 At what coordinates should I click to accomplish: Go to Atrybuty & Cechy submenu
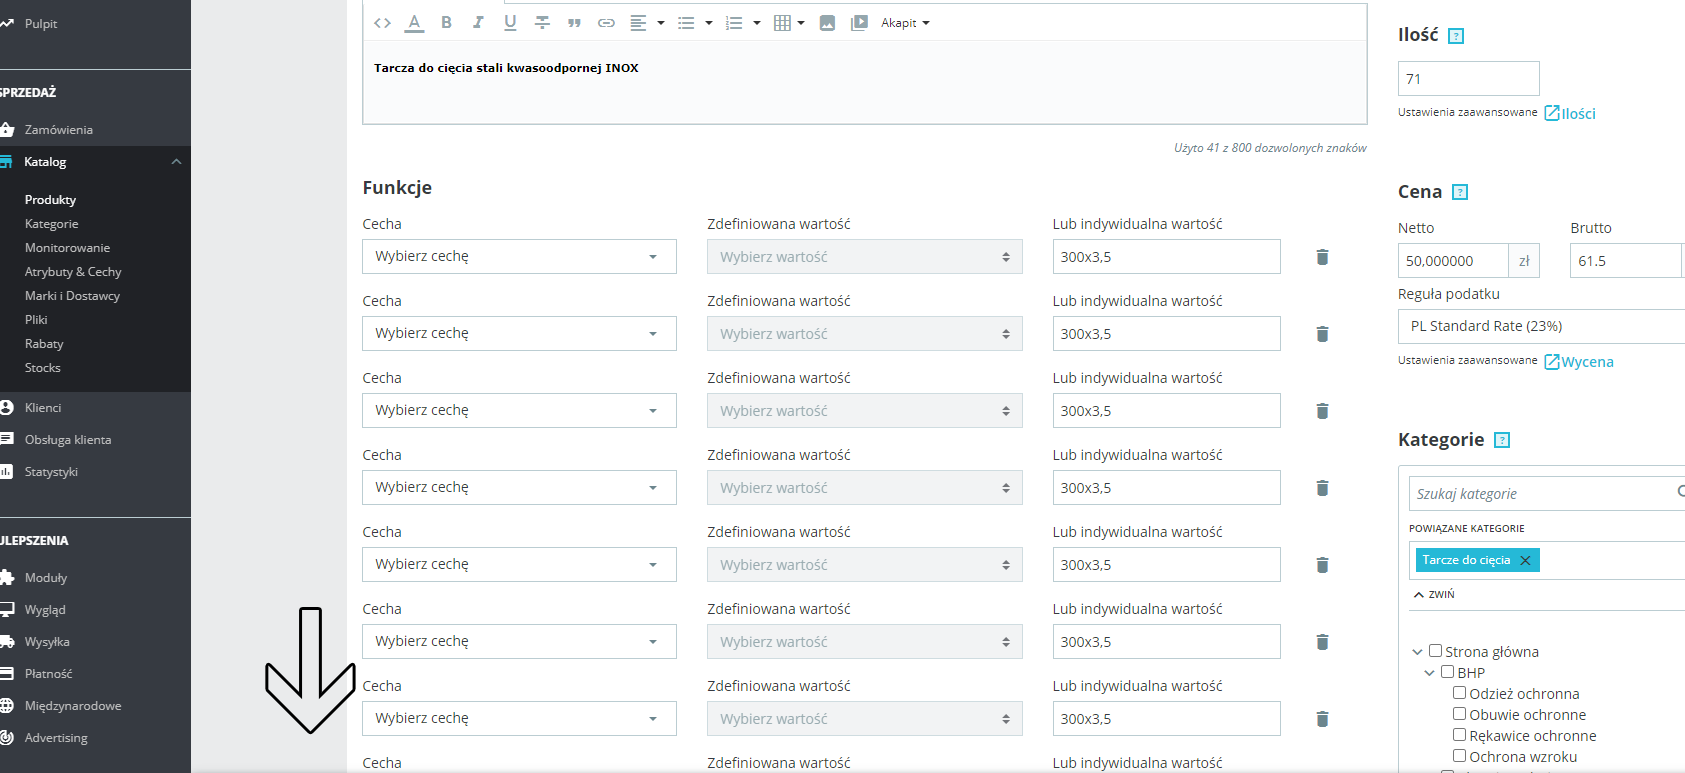point(73,272)
